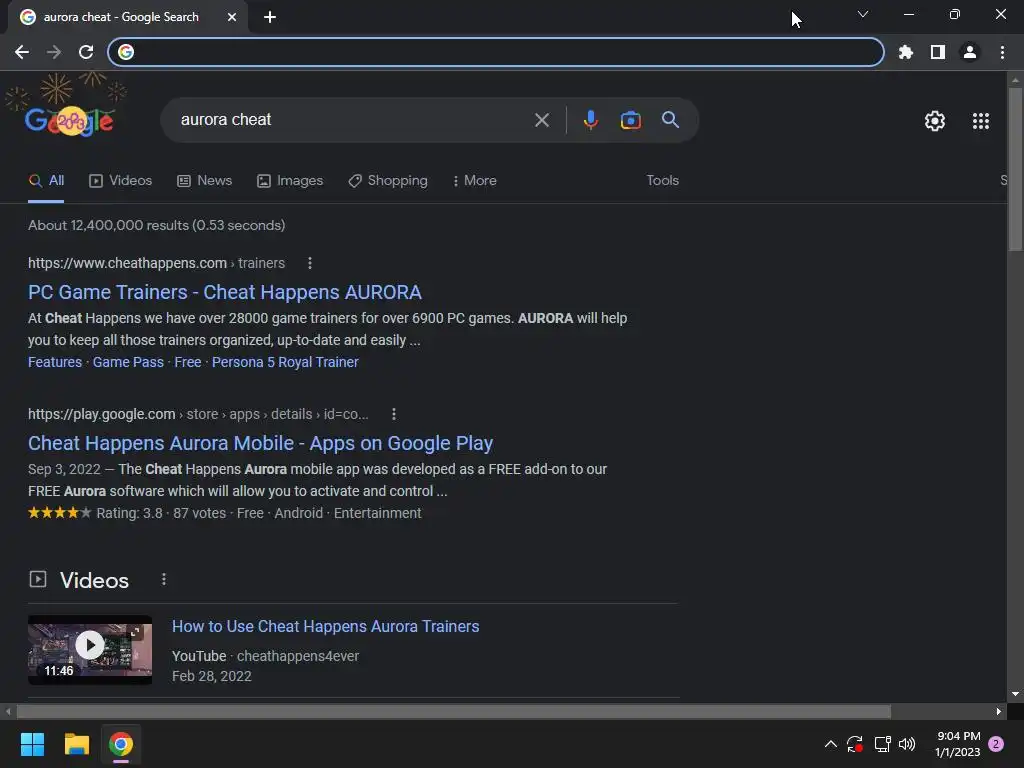Open the network display tray icon
Viewport: 1024px width, 768px height.
(882, 744)
